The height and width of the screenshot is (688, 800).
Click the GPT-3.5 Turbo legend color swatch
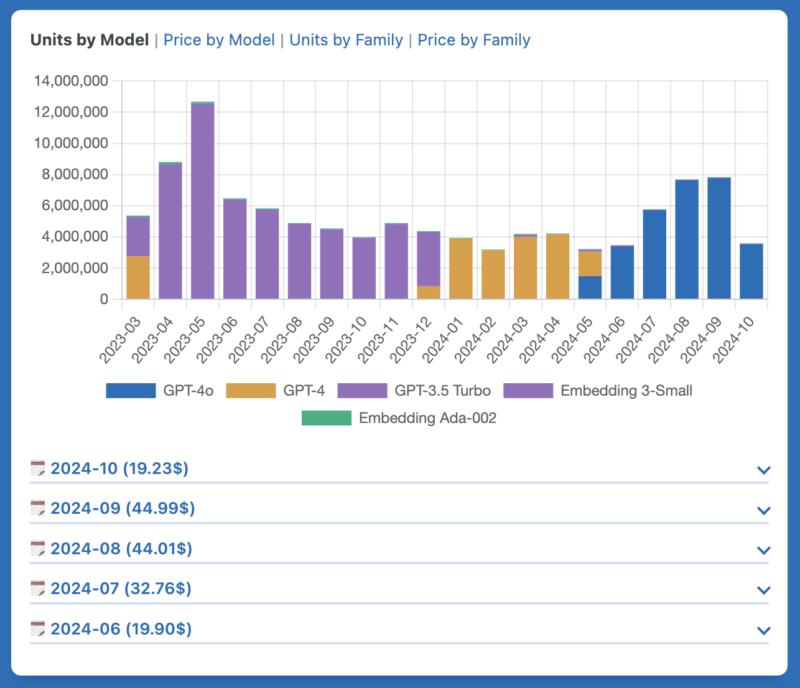coord(363,390)
